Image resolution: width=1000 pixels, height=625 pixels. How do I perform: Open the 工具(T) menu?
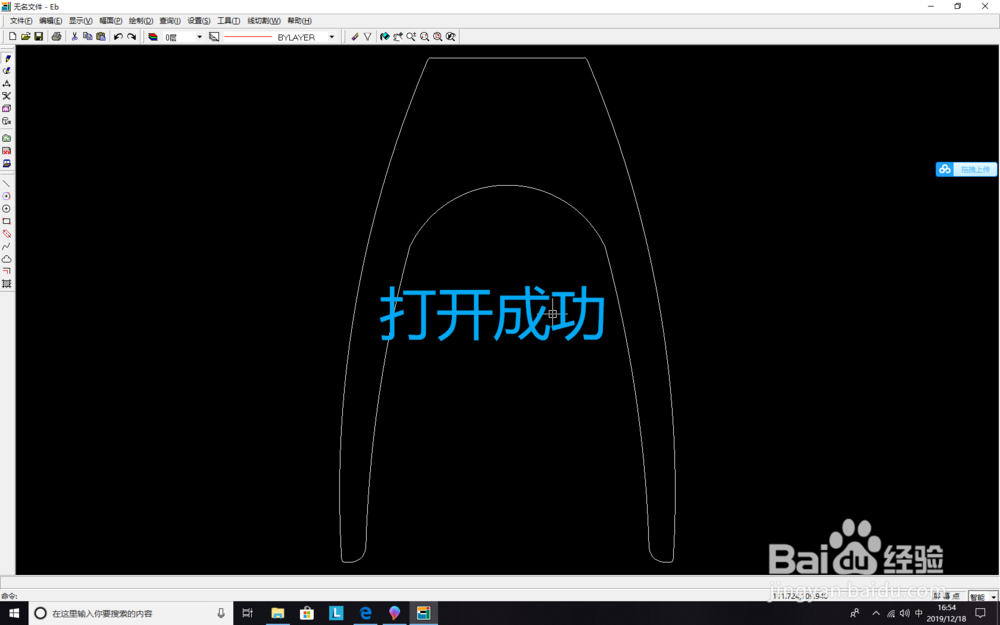click(228, 21)
